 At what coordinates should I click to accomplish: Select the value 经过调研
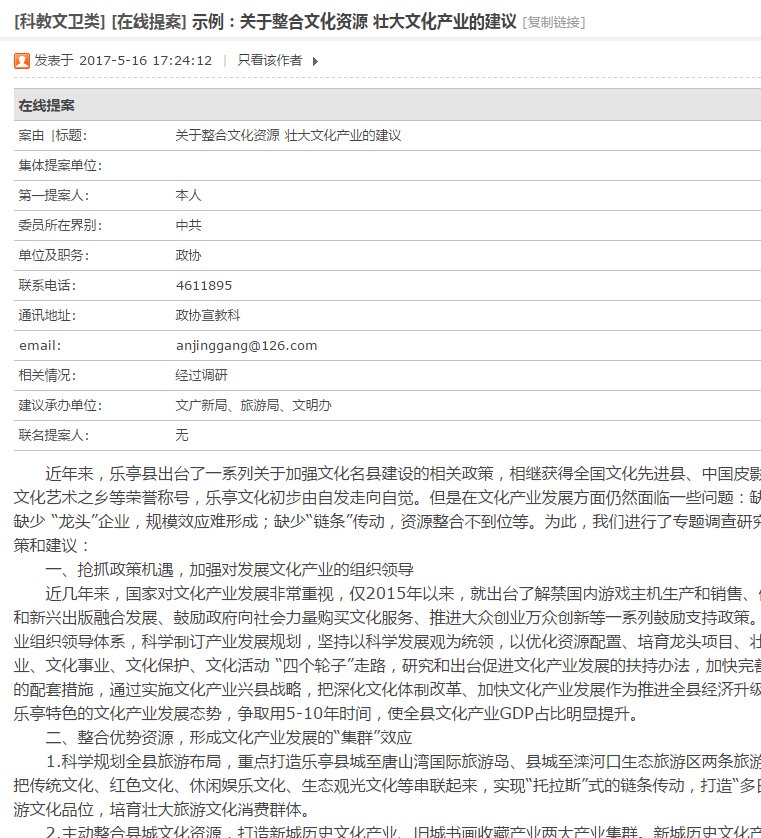pyautogui.click(x=201, y=375)
